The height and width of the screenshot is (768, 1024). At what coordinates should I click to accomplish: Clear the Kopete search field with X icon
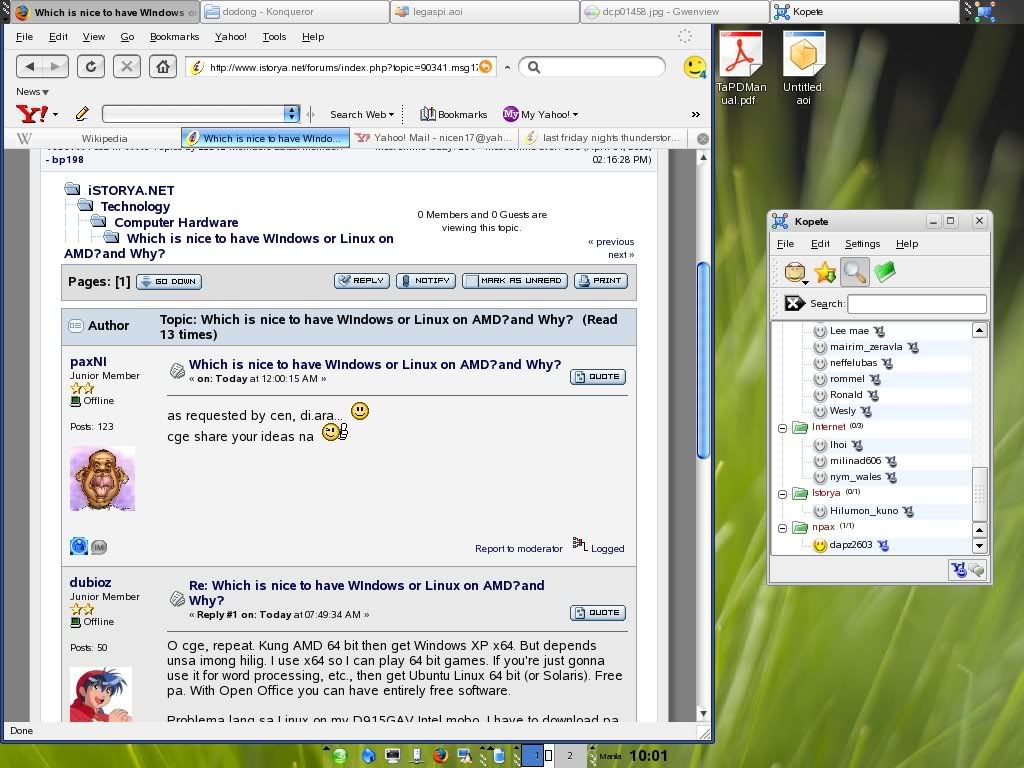pos(794,304)
